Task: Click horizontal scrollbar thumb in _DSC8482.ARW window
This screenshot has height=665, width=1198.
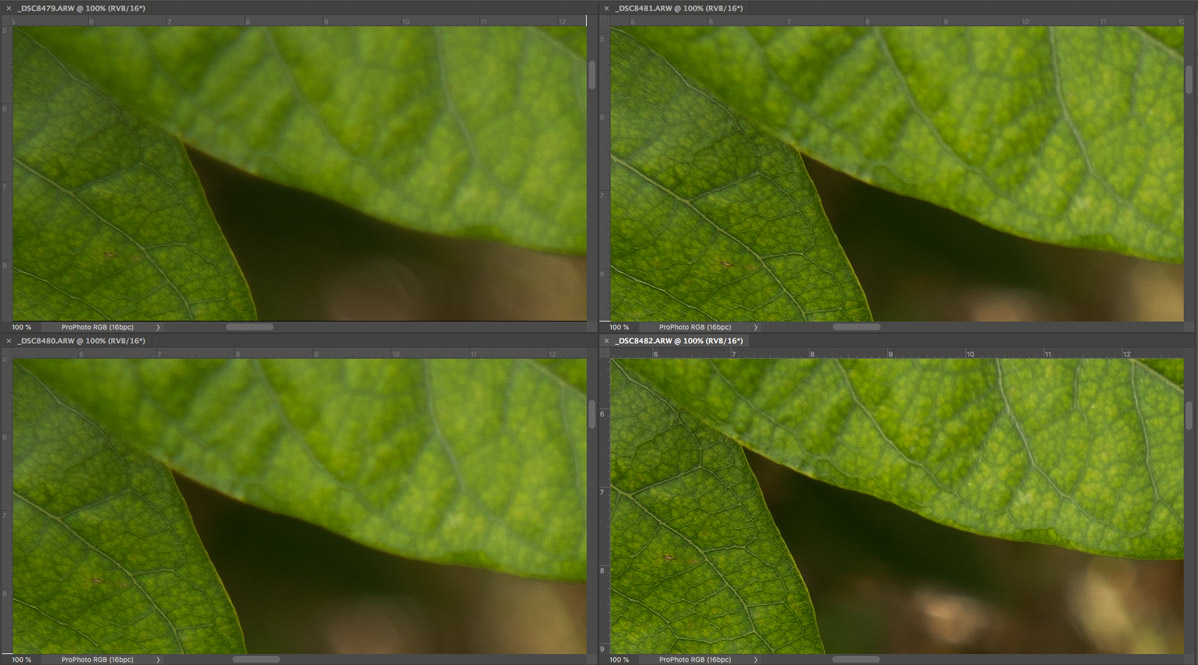Action: click(856, 660)
